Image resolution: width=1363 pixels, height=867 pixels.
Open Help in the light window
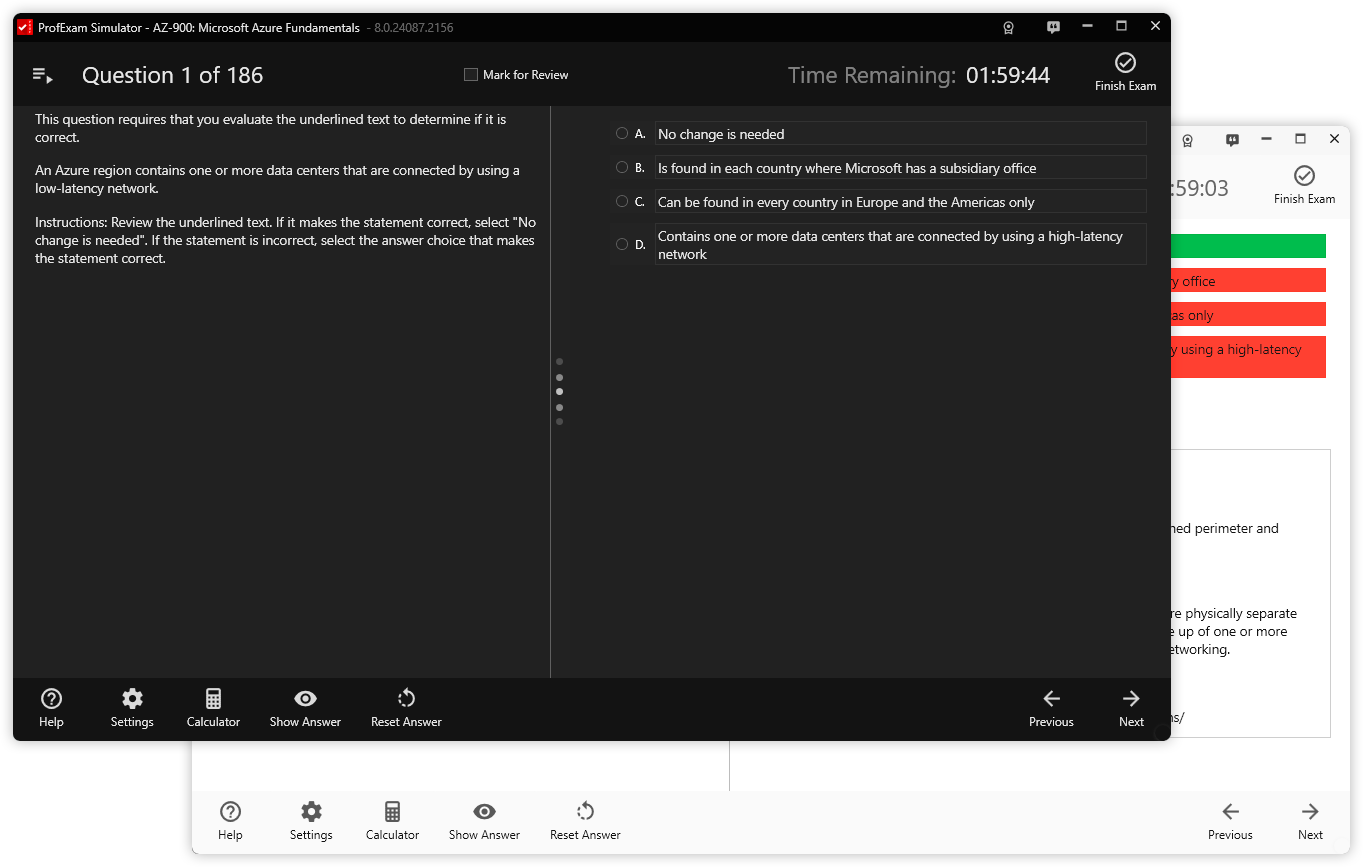230,821
